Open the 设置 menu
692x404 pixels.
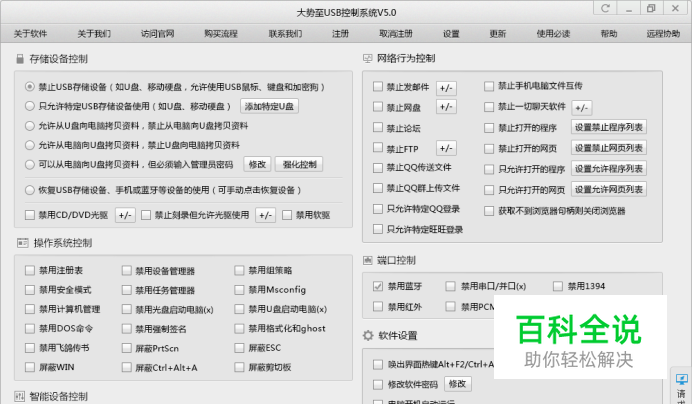coord(451,34)
